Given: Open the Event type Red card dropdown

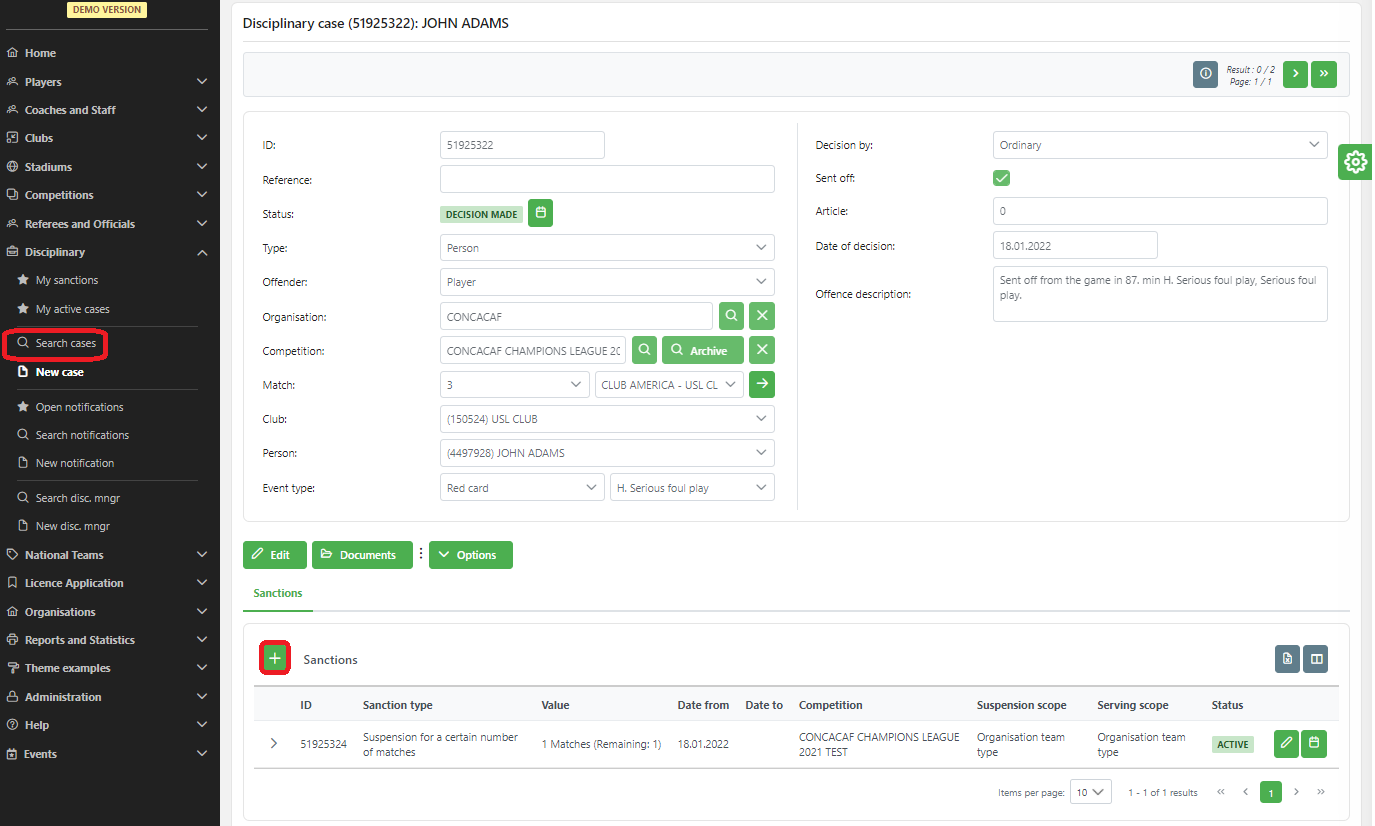Looking at the screenshot, I should (521, 487).
